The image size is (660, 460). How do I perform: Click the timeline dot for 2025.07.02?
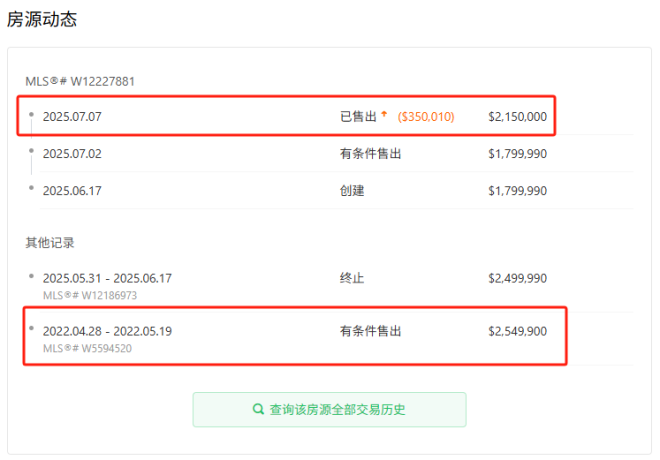[x=31, y=153]
